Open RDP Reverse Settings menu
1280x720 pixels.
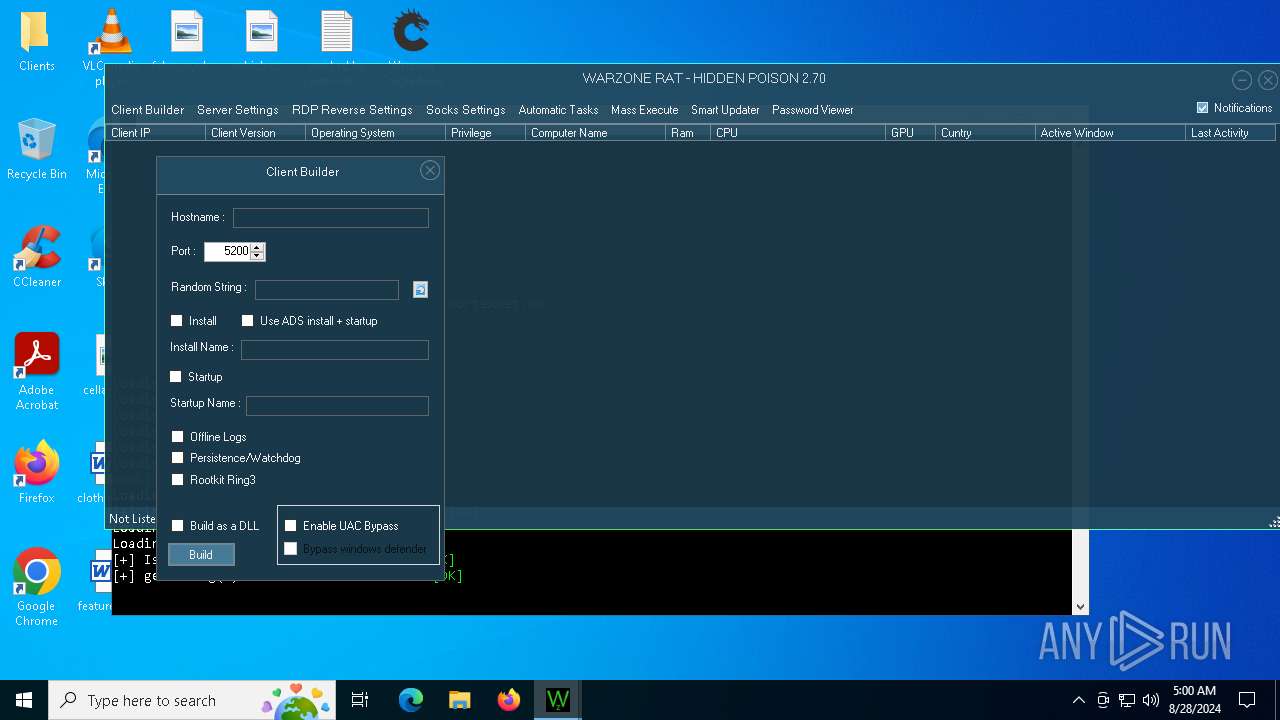(352, 110)
